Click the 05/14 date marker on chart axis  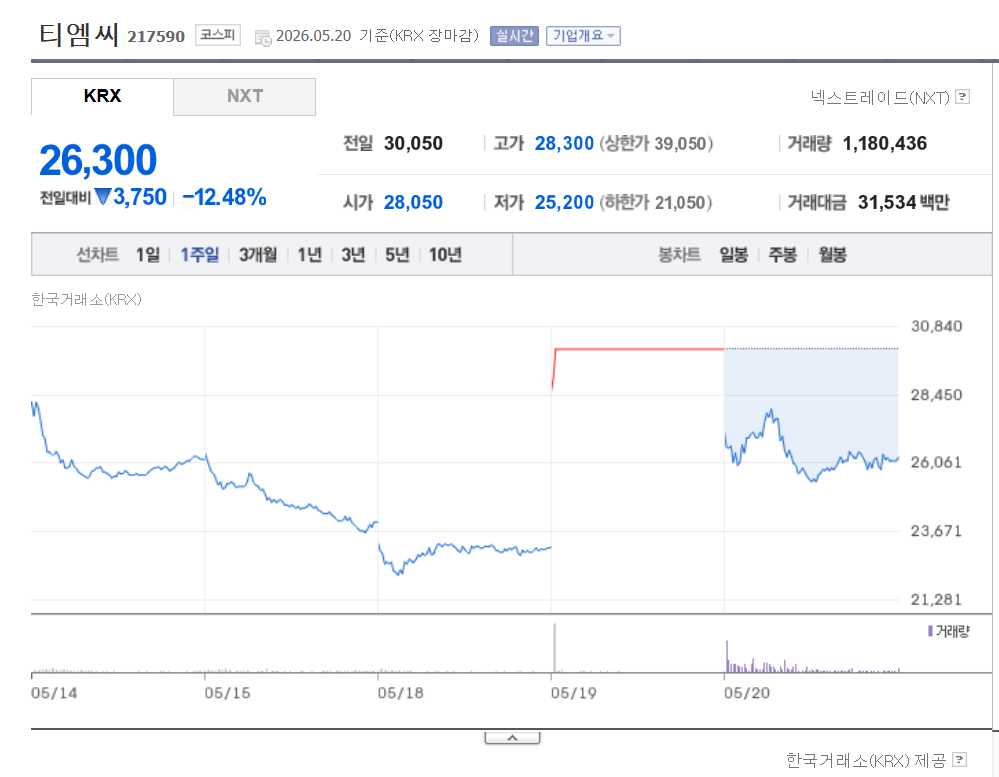click(x=54, y=693)
